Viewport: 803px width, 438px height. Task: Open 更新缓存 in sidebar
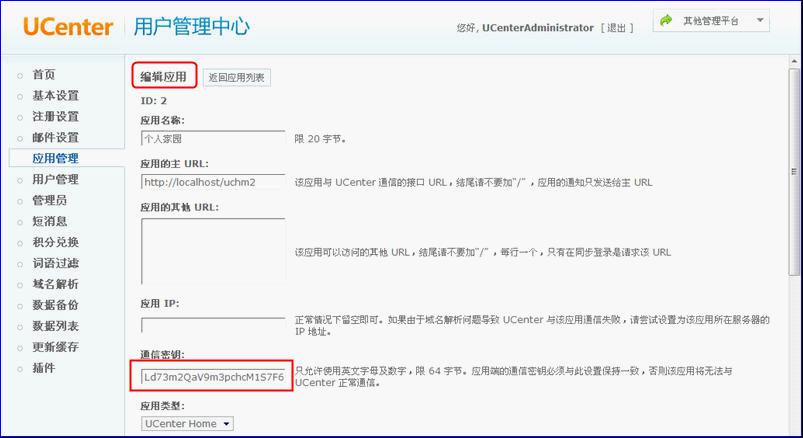[x=55, y=347]
